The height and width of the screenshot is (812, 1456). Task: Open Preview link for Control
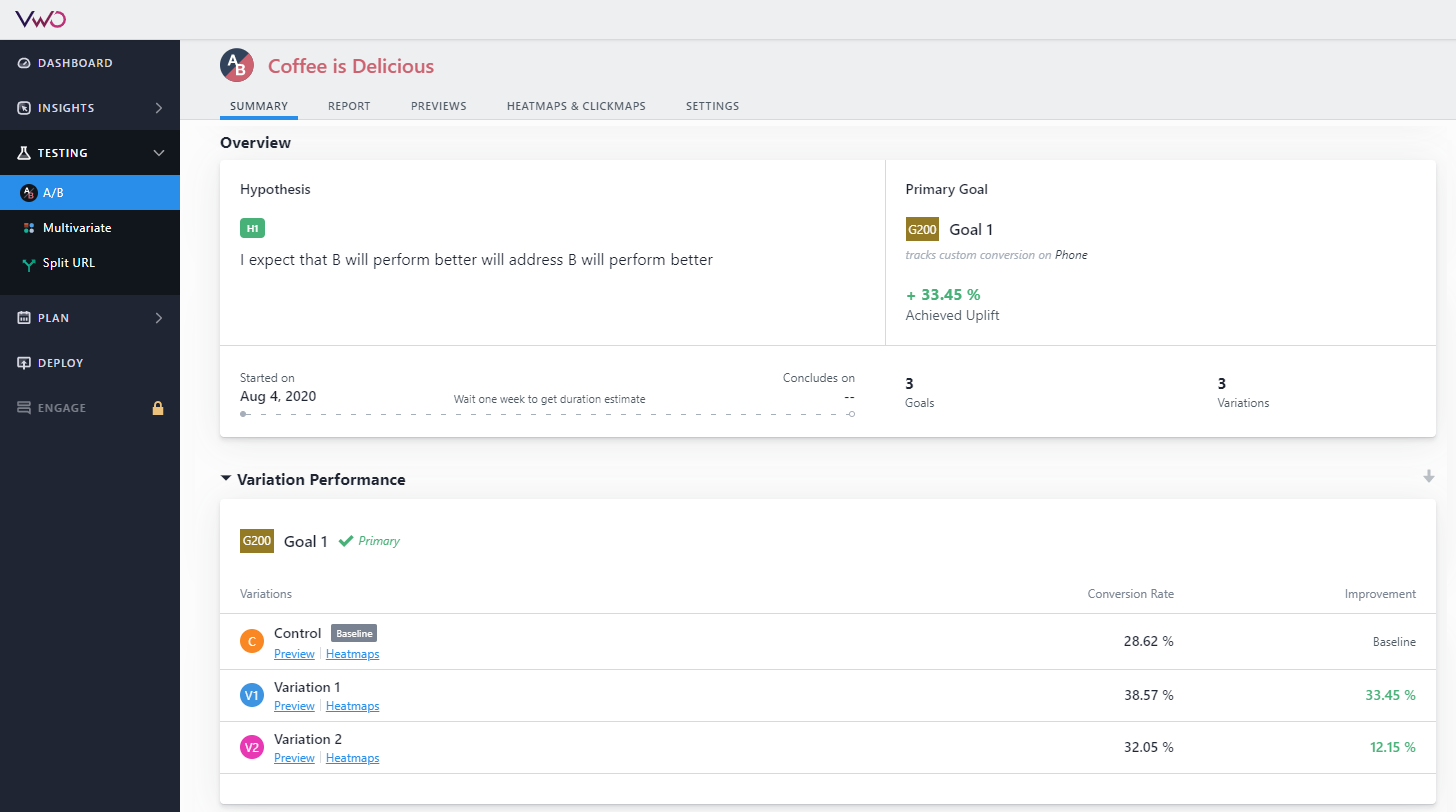294,654
